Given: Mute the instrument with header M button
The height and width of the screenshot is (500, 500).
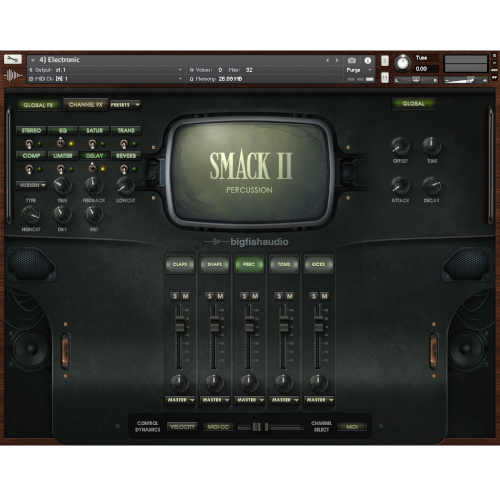Looking at the screenshot, I should (385, 78).
